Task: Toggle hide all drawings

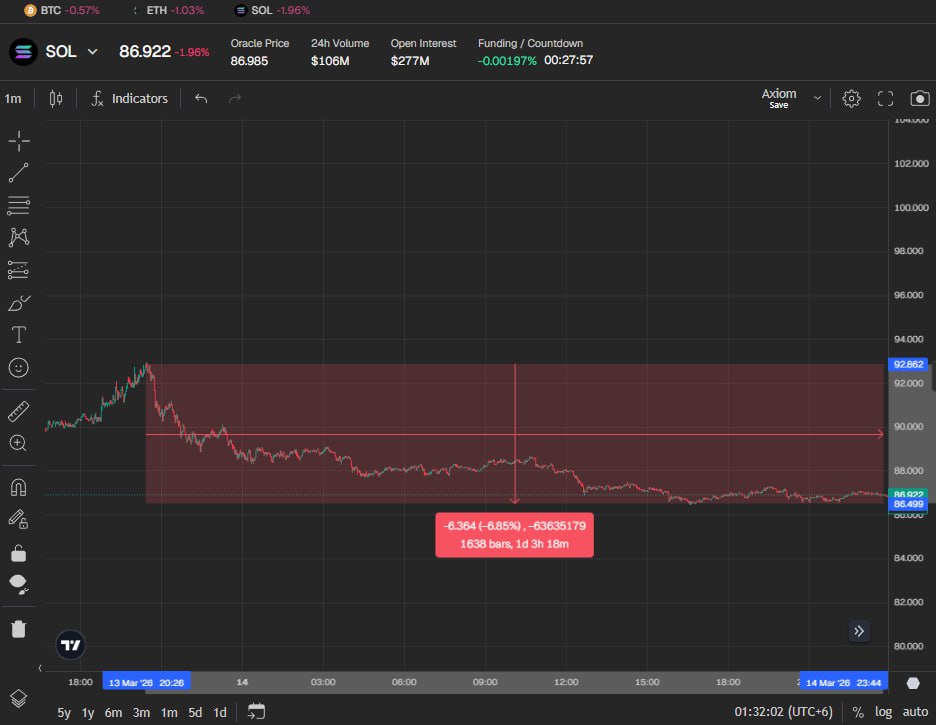Action: tap(19, 585)
